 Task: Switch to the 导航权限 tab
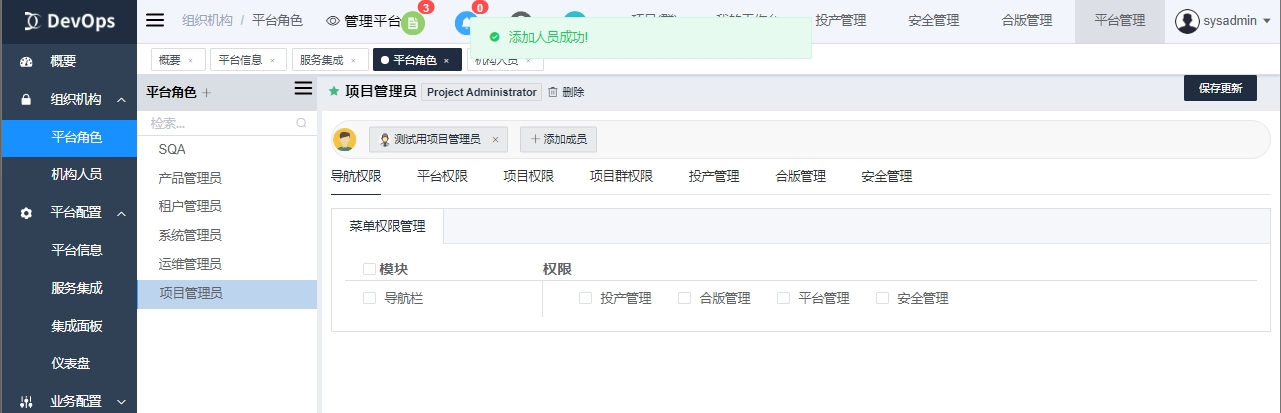[356, 176]
